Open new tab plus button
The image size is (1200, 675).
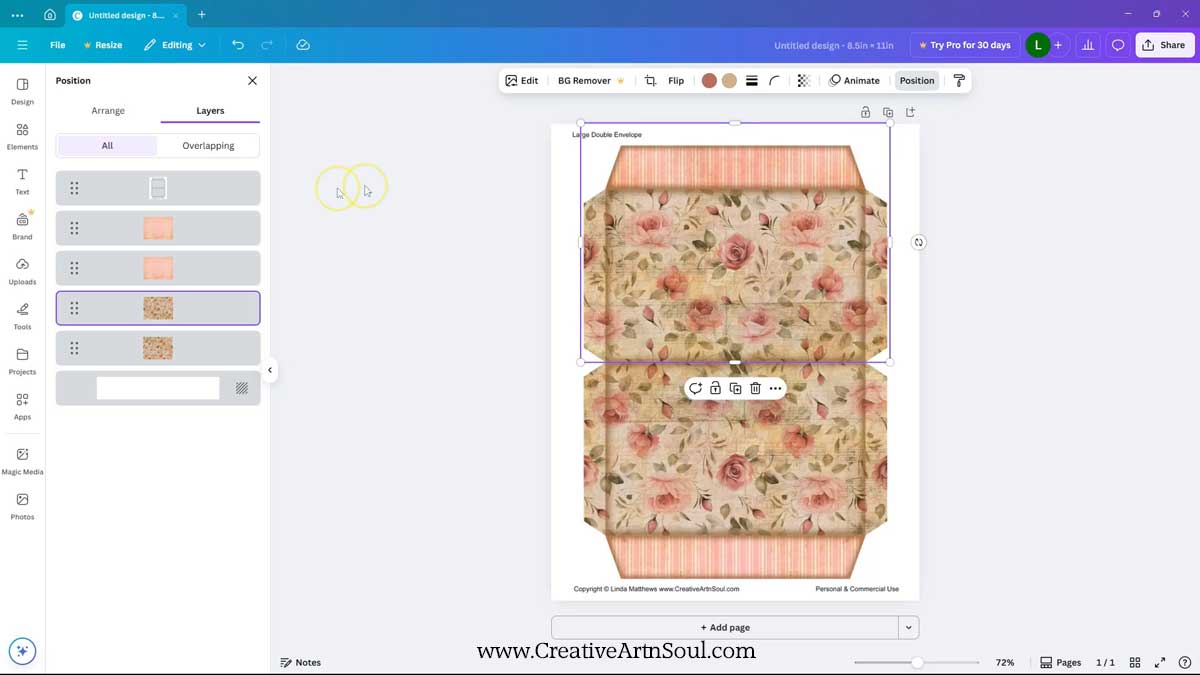[x=201, y=15]
